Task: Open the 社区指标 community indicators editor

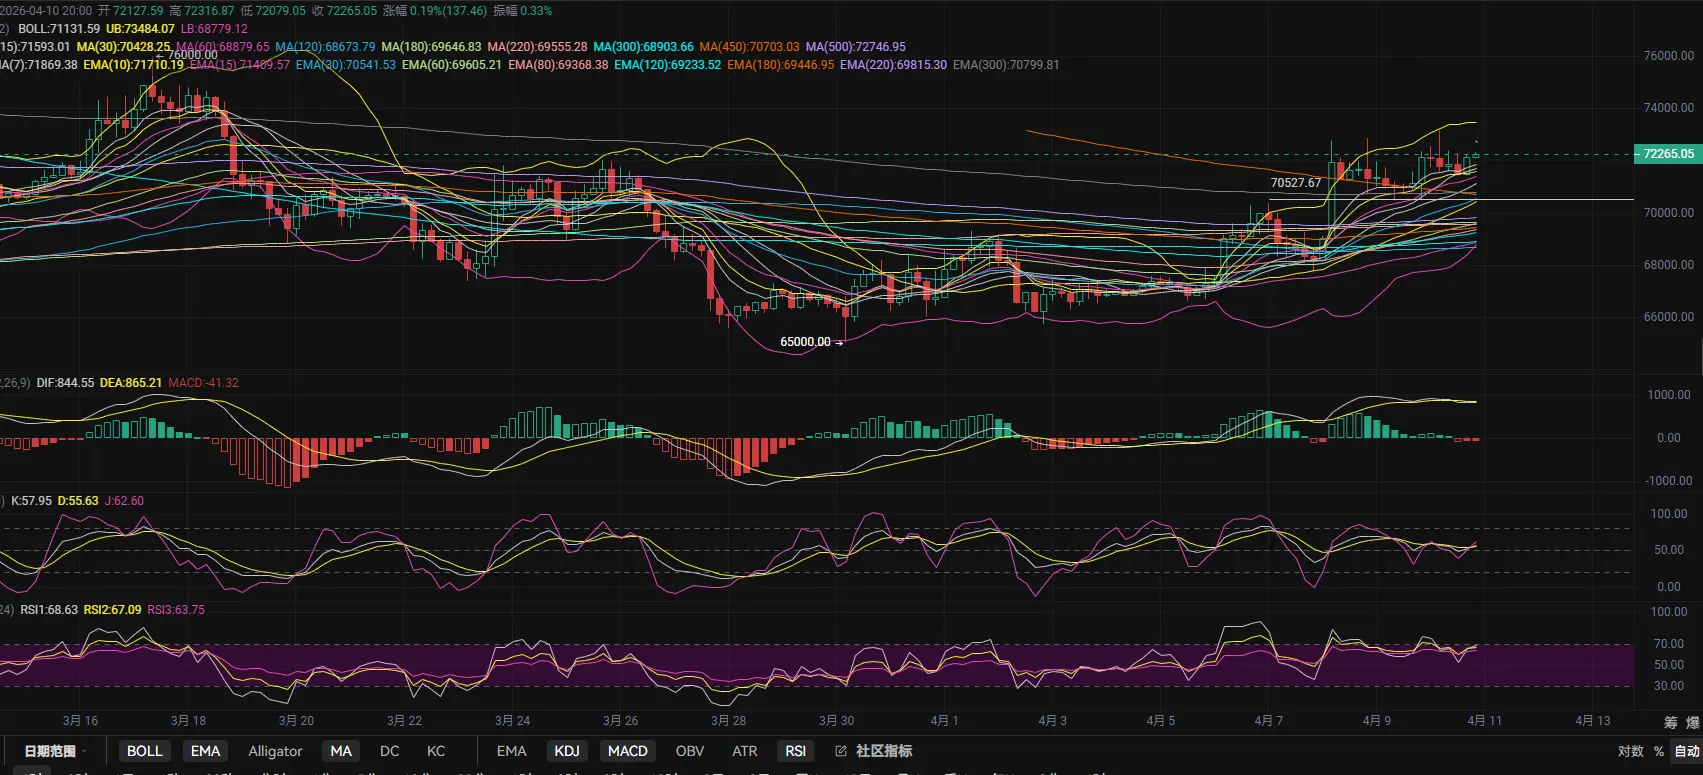Action: [x=874, y=751]
